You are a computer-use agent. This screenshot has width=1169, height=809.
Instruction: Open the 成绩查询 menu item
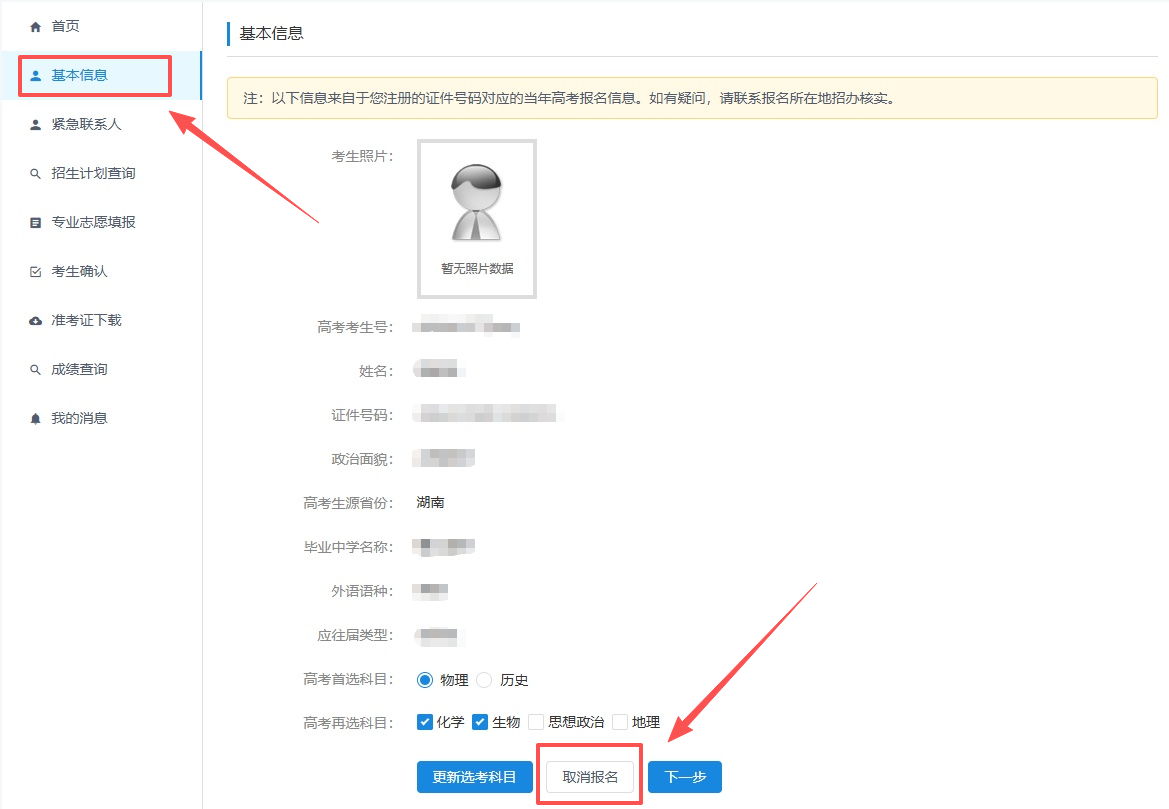pyautogui.click(x=79, y=370)
